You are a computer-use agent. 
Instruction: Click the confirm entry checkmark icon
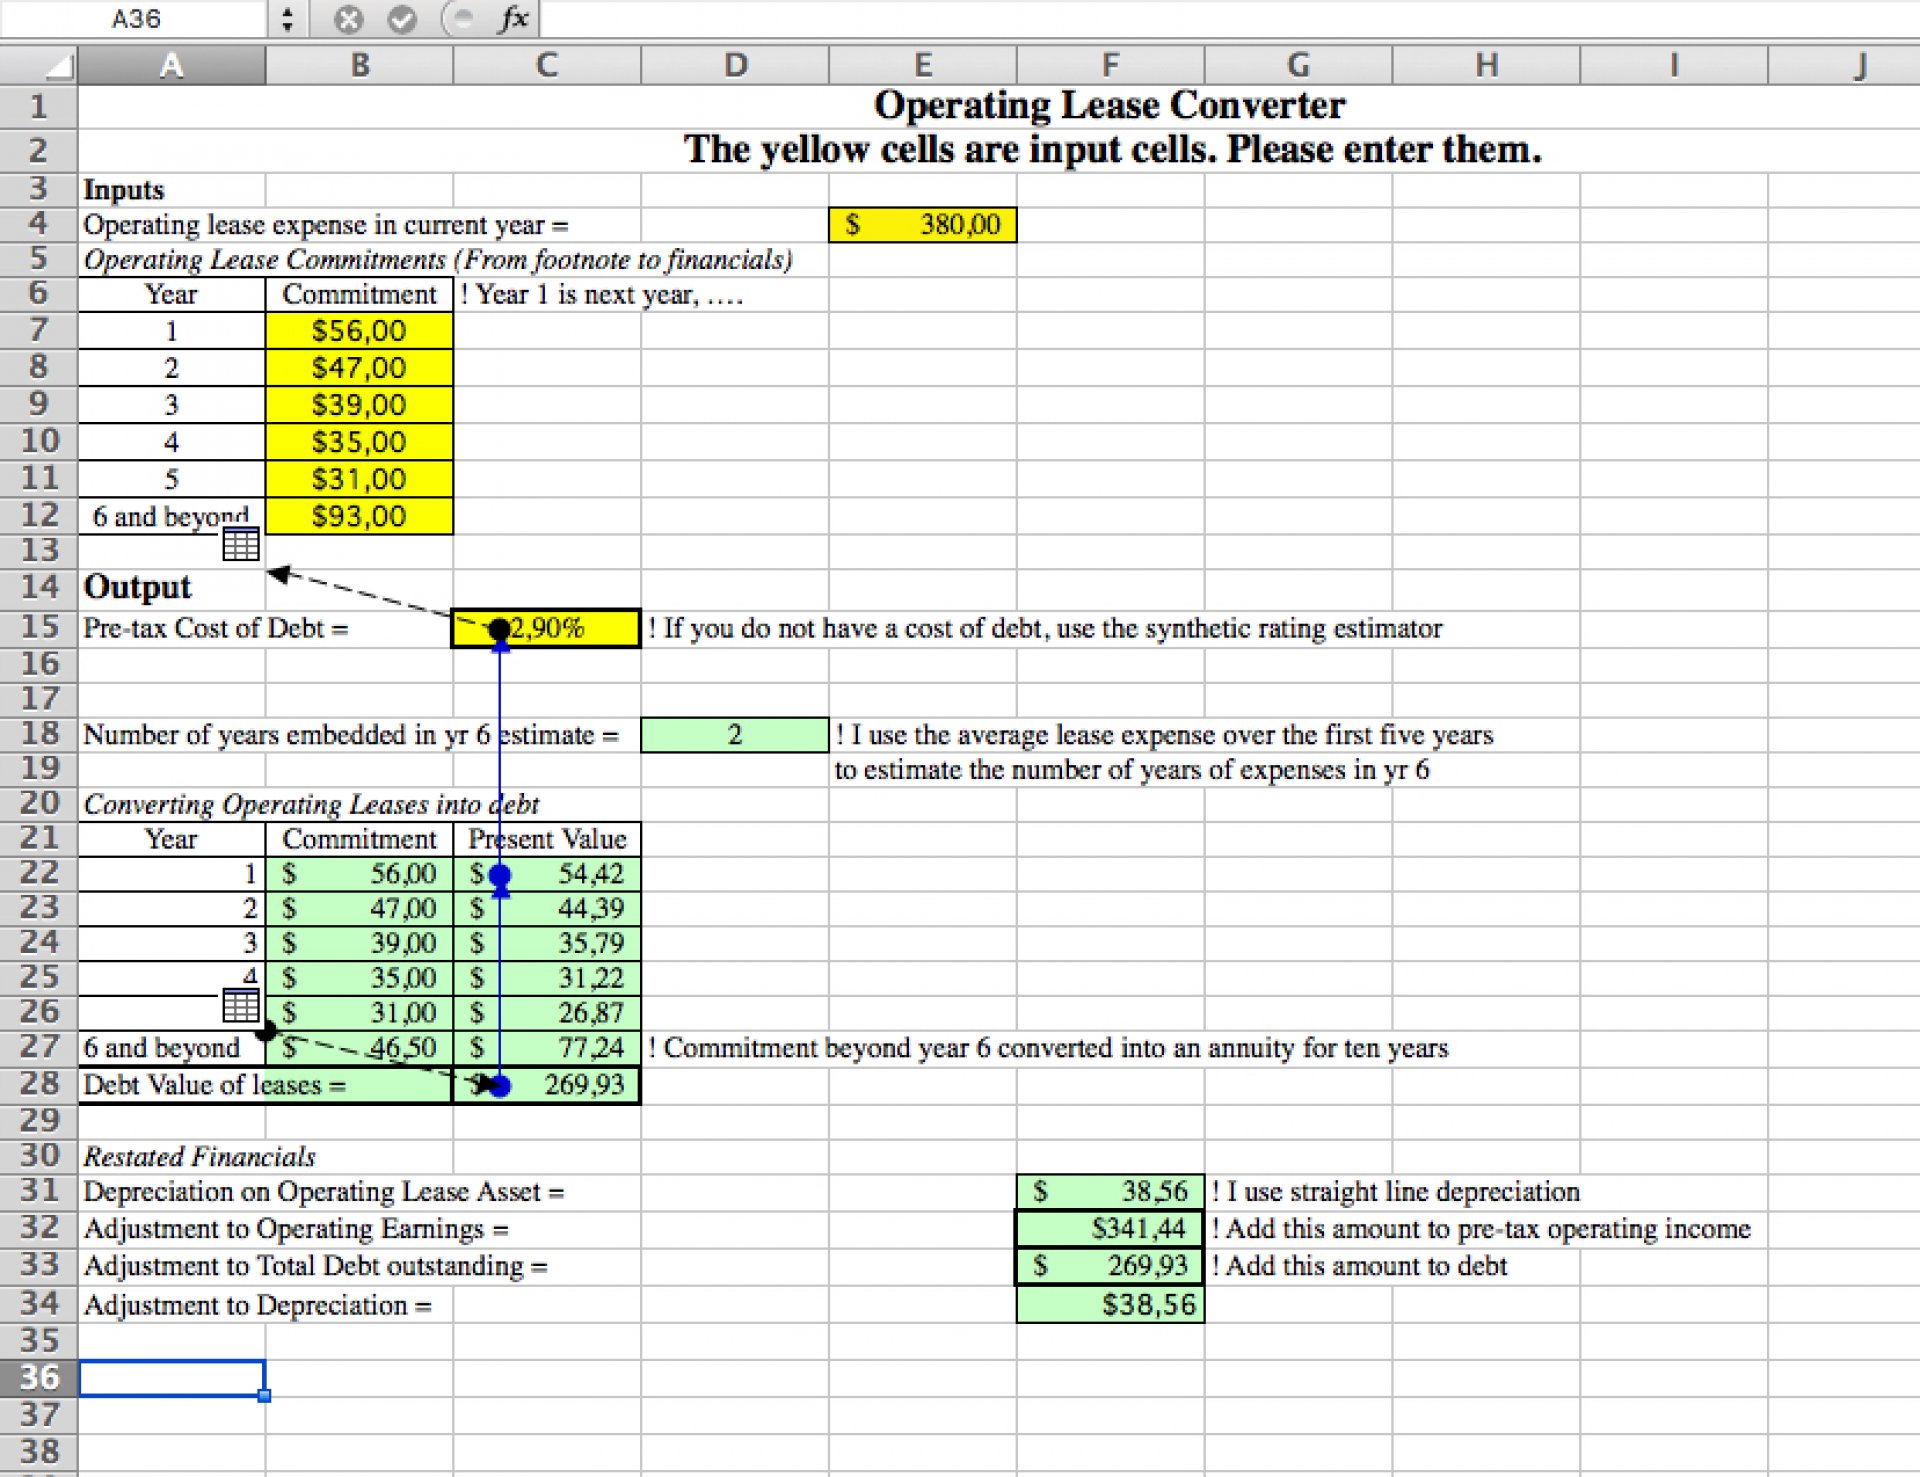[x=402, y=19]
